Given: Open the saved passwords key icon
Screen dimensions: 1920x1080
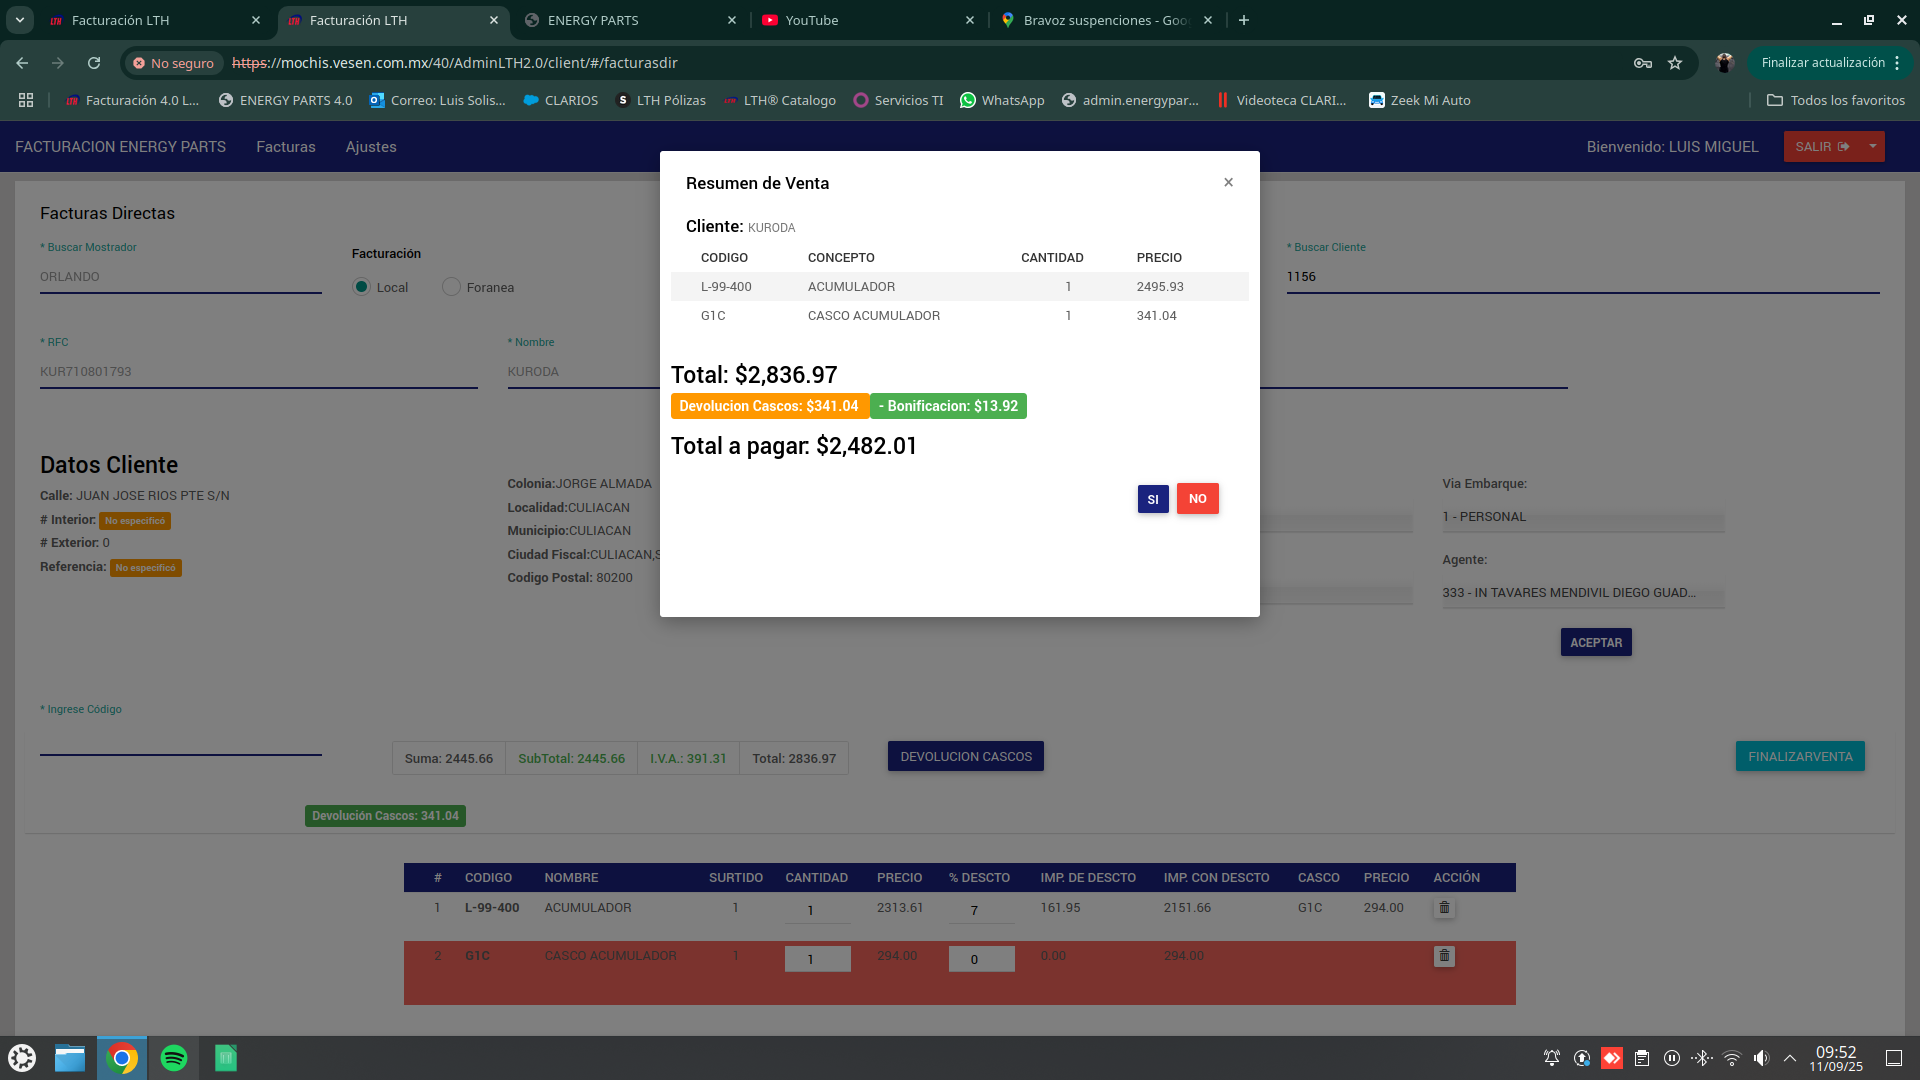Looking at the screenshot, I should pos(1642,63).
